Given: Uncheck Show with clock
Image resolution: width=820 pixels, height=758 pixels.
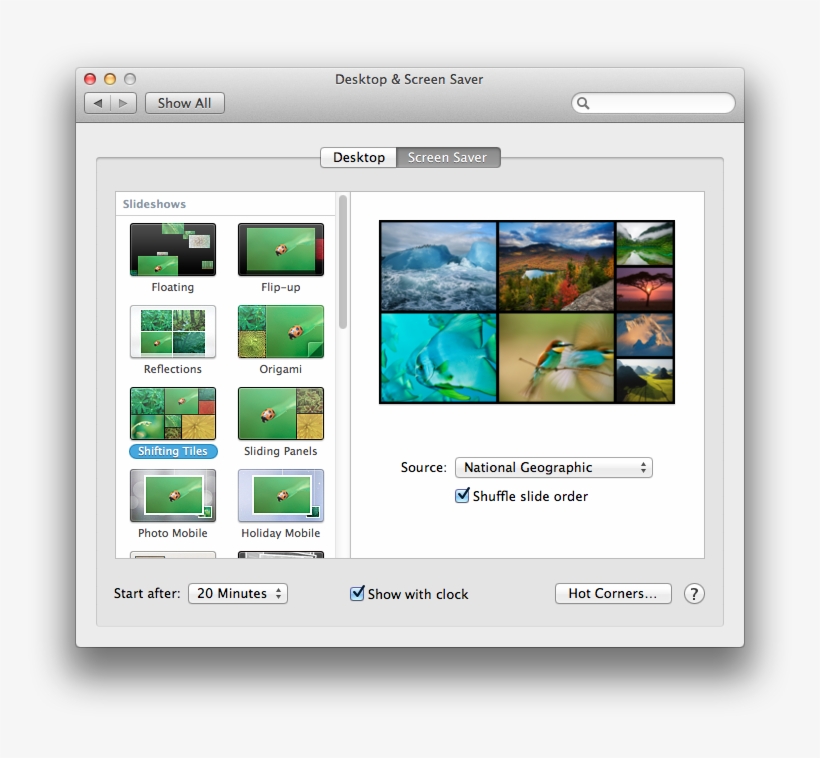Looking at the screenshot, I should (357, 593).
